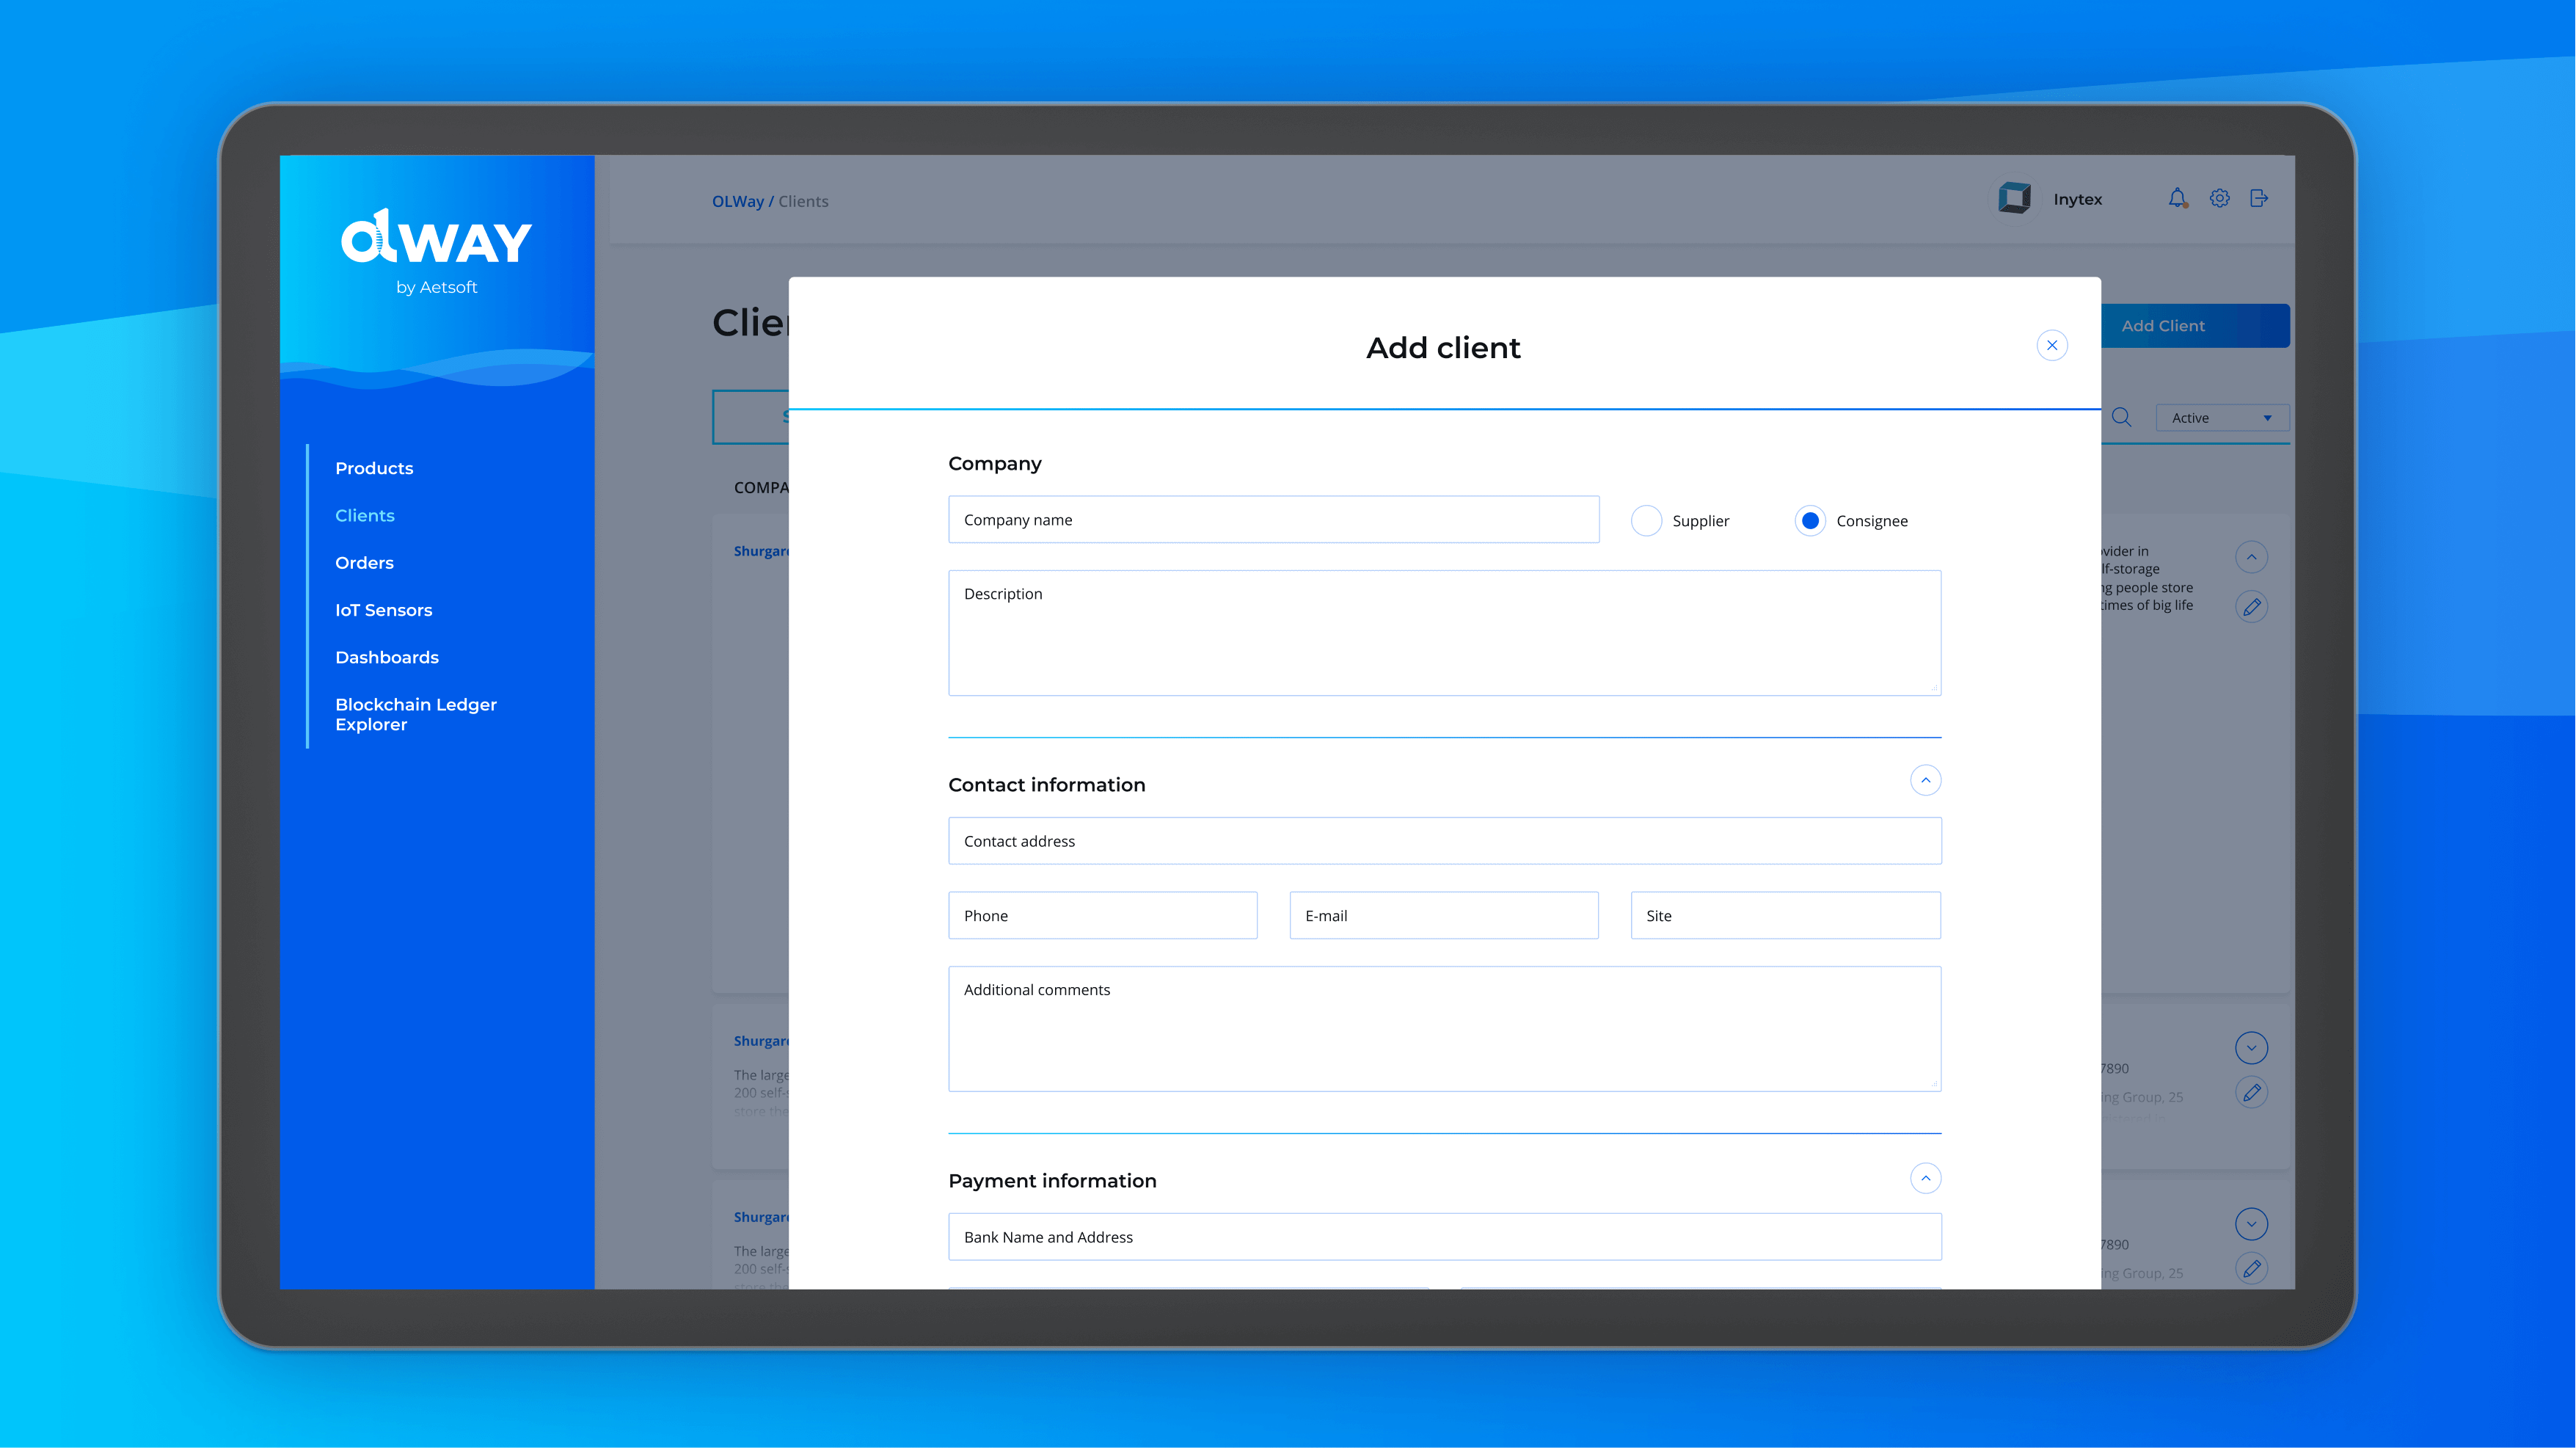This screenshot has height=1448, width=2576.
Task: Open settings via the gear icon
Action: pyautogui.click(x=2219, y=198)
